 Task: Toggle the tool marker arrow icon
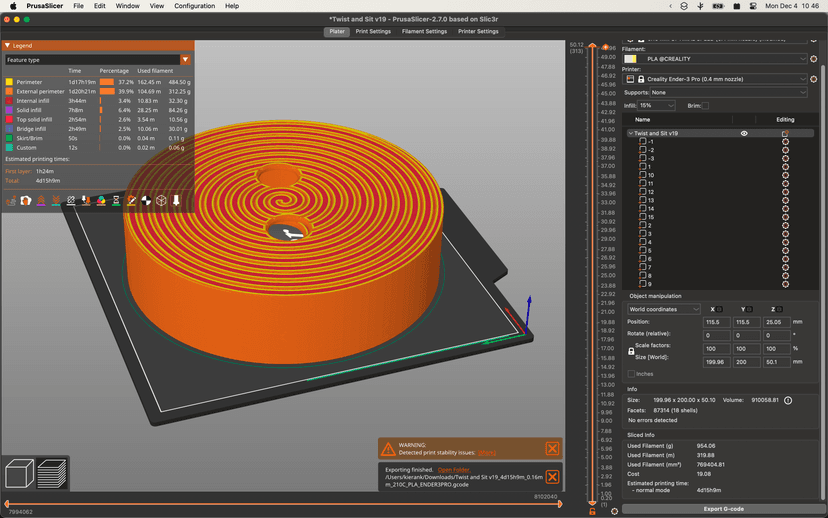(x=176, y=200)
